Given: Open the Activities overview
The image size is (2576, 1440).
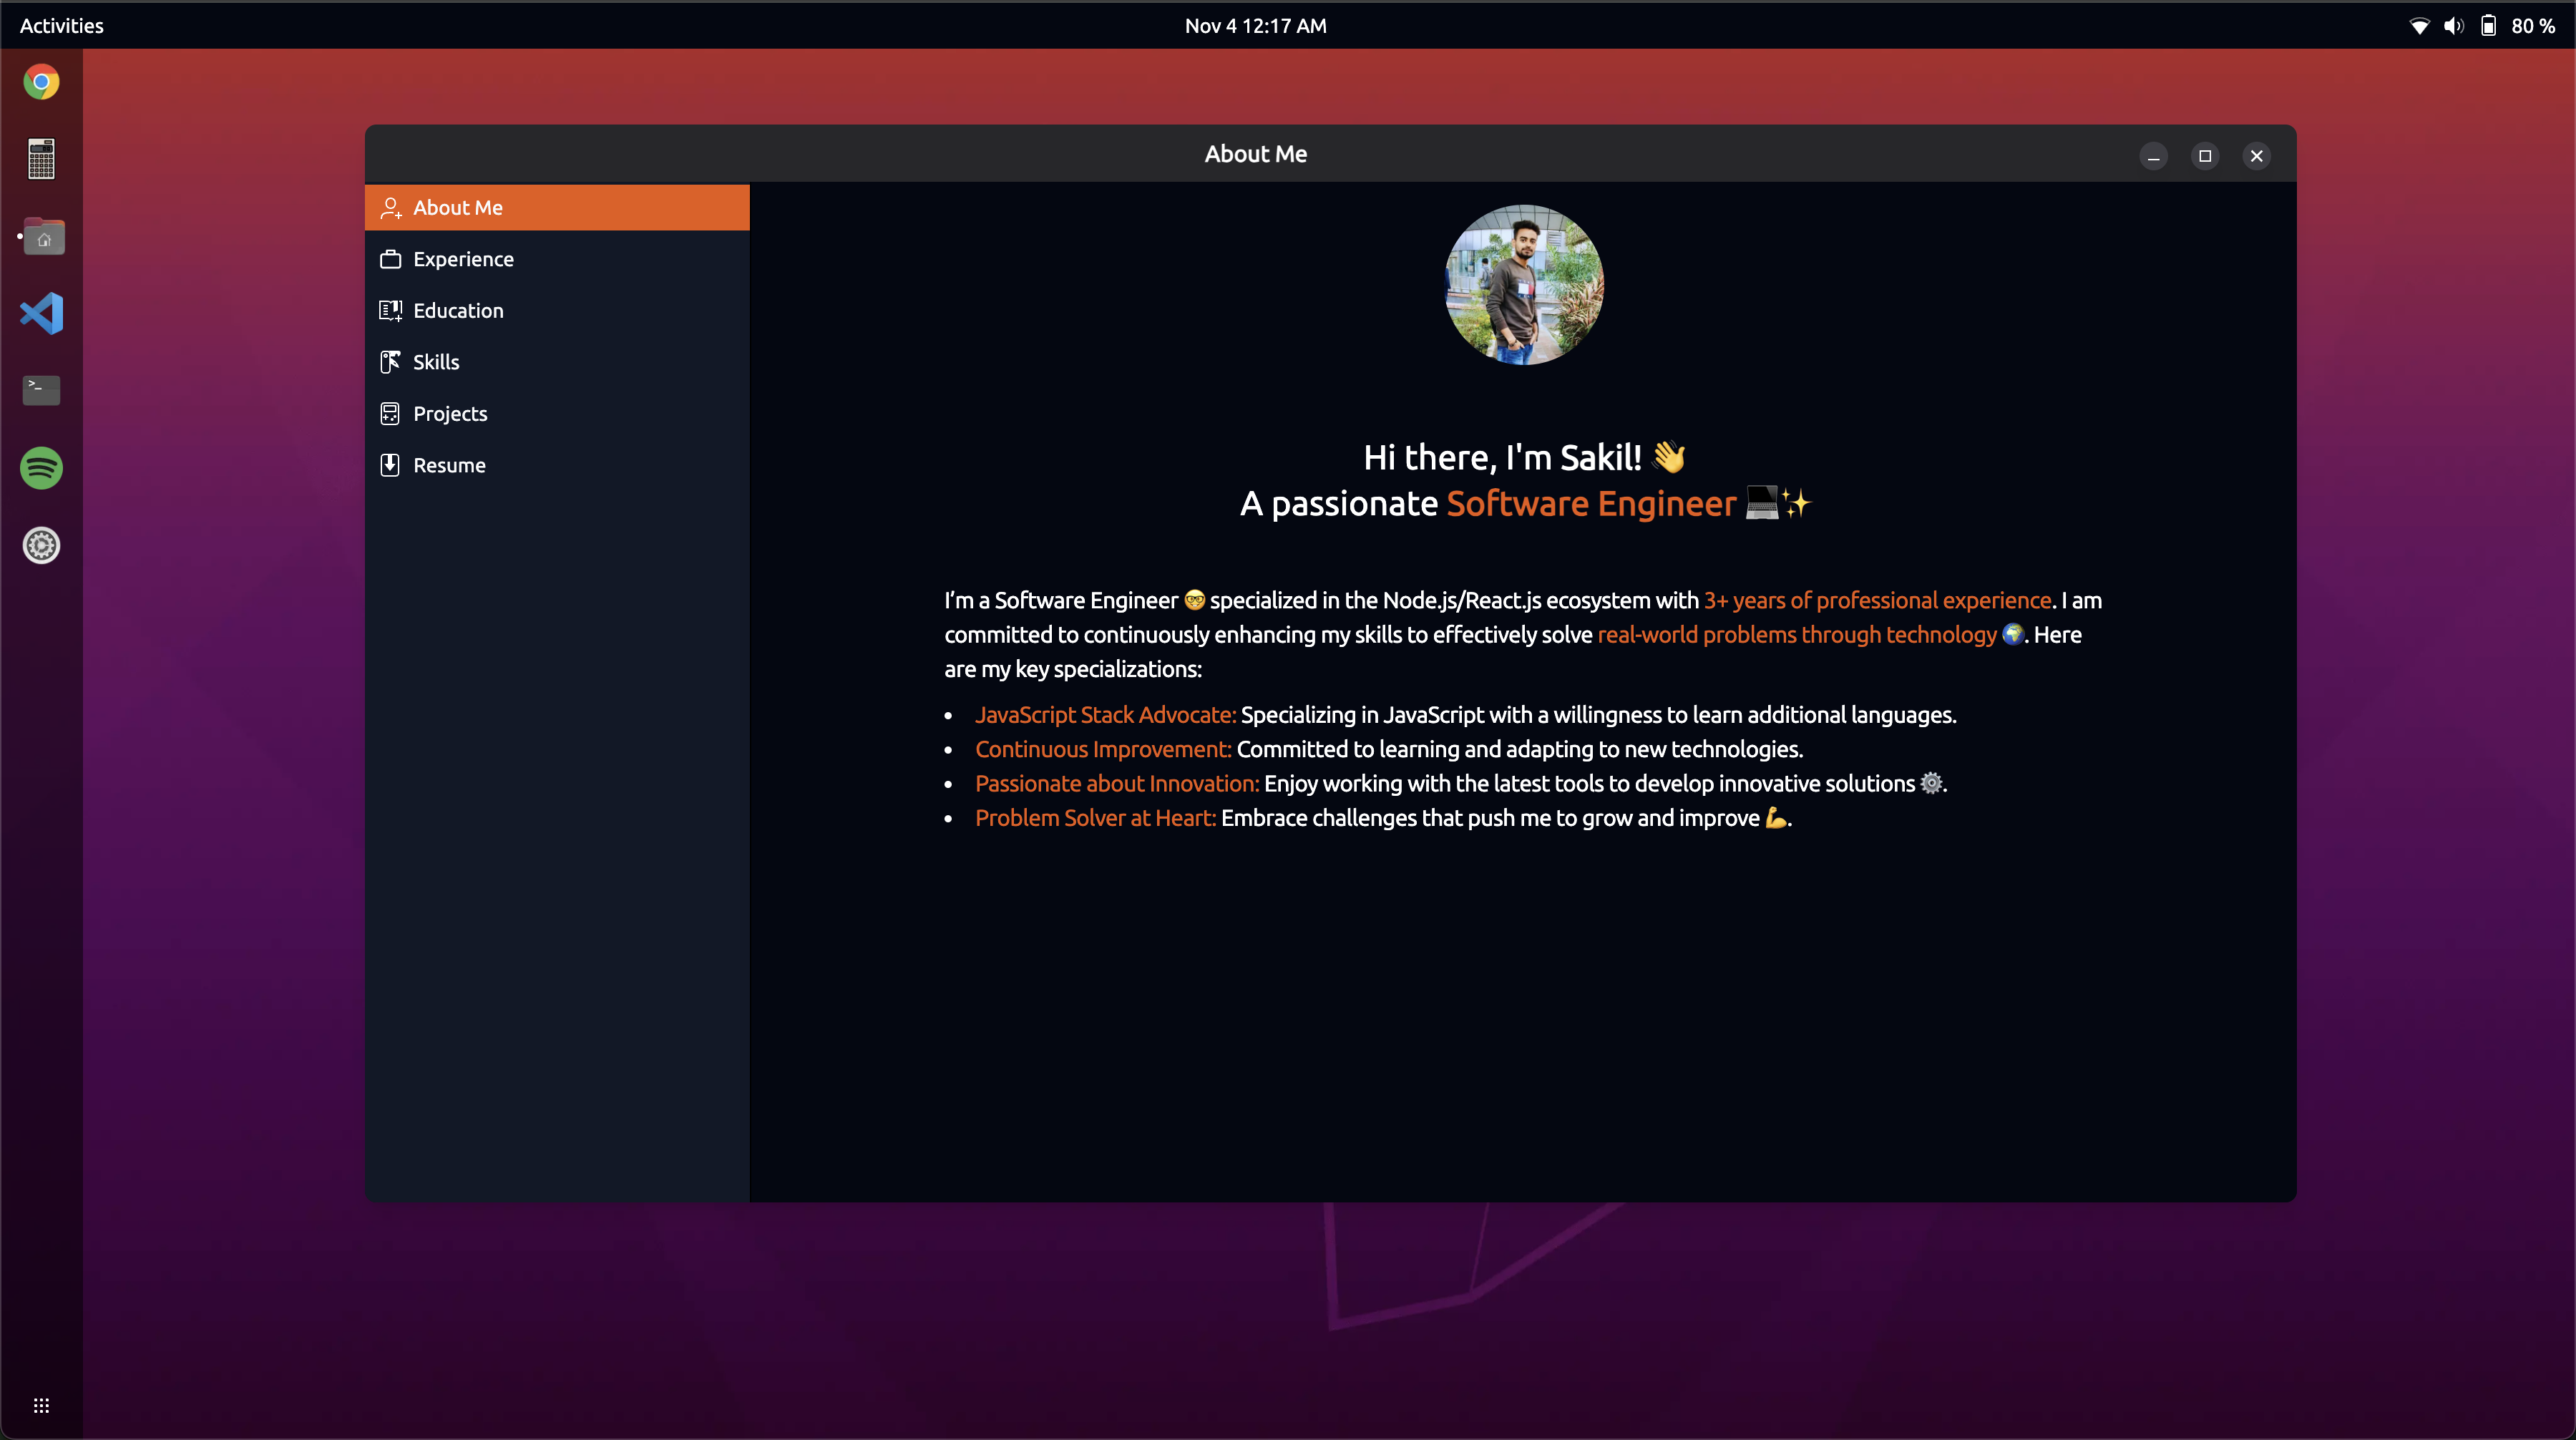Looking at the screenshot, I should point(62,26).
